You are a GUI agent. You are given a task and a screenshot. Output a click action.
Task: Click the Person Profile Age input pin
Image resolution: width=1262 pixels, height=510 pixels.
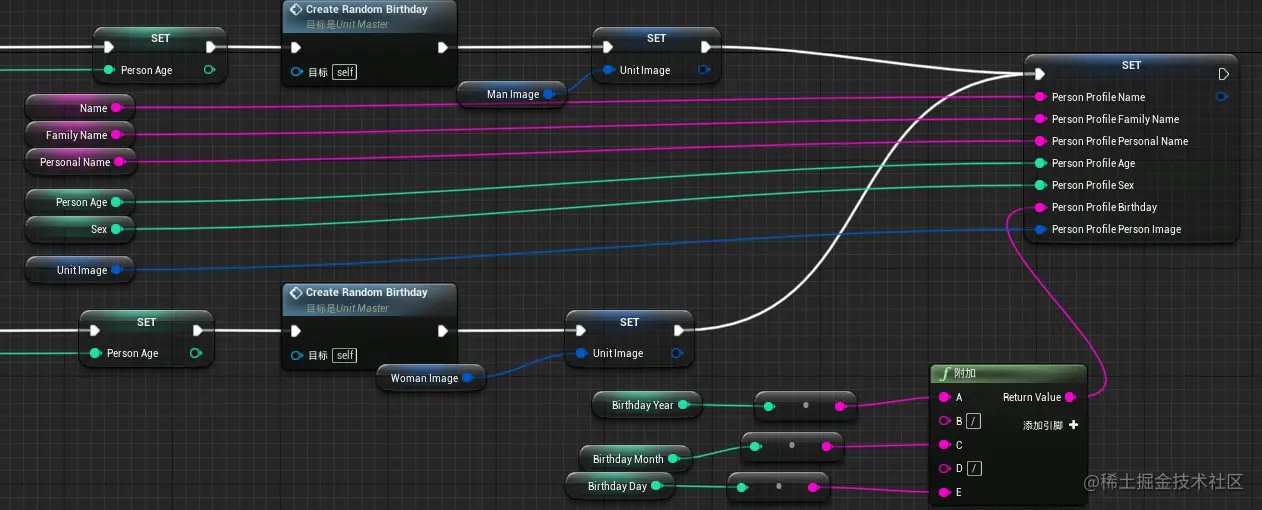point(1041,163)
